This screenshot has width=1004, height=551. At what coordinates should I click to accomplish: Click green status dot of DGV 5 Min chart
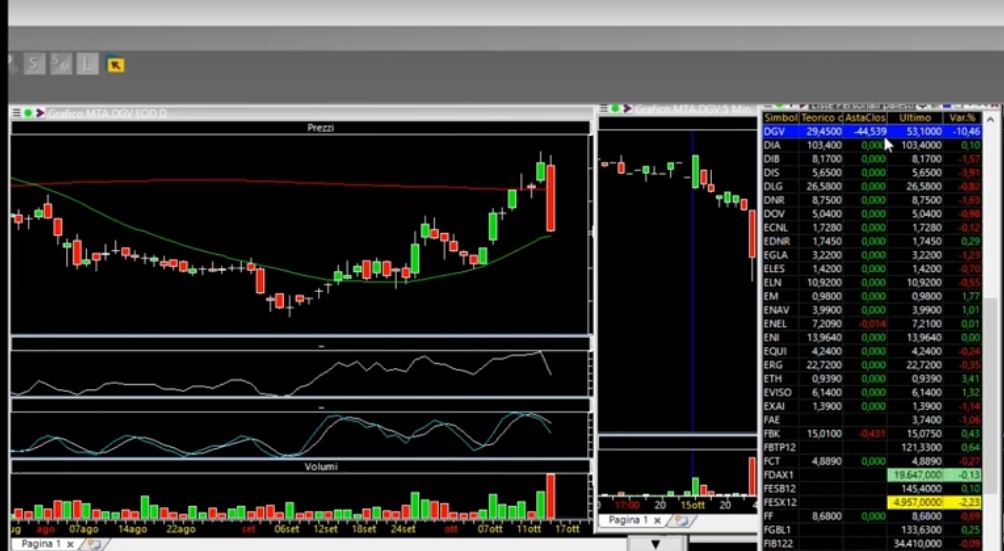click(x=615, y=109)
